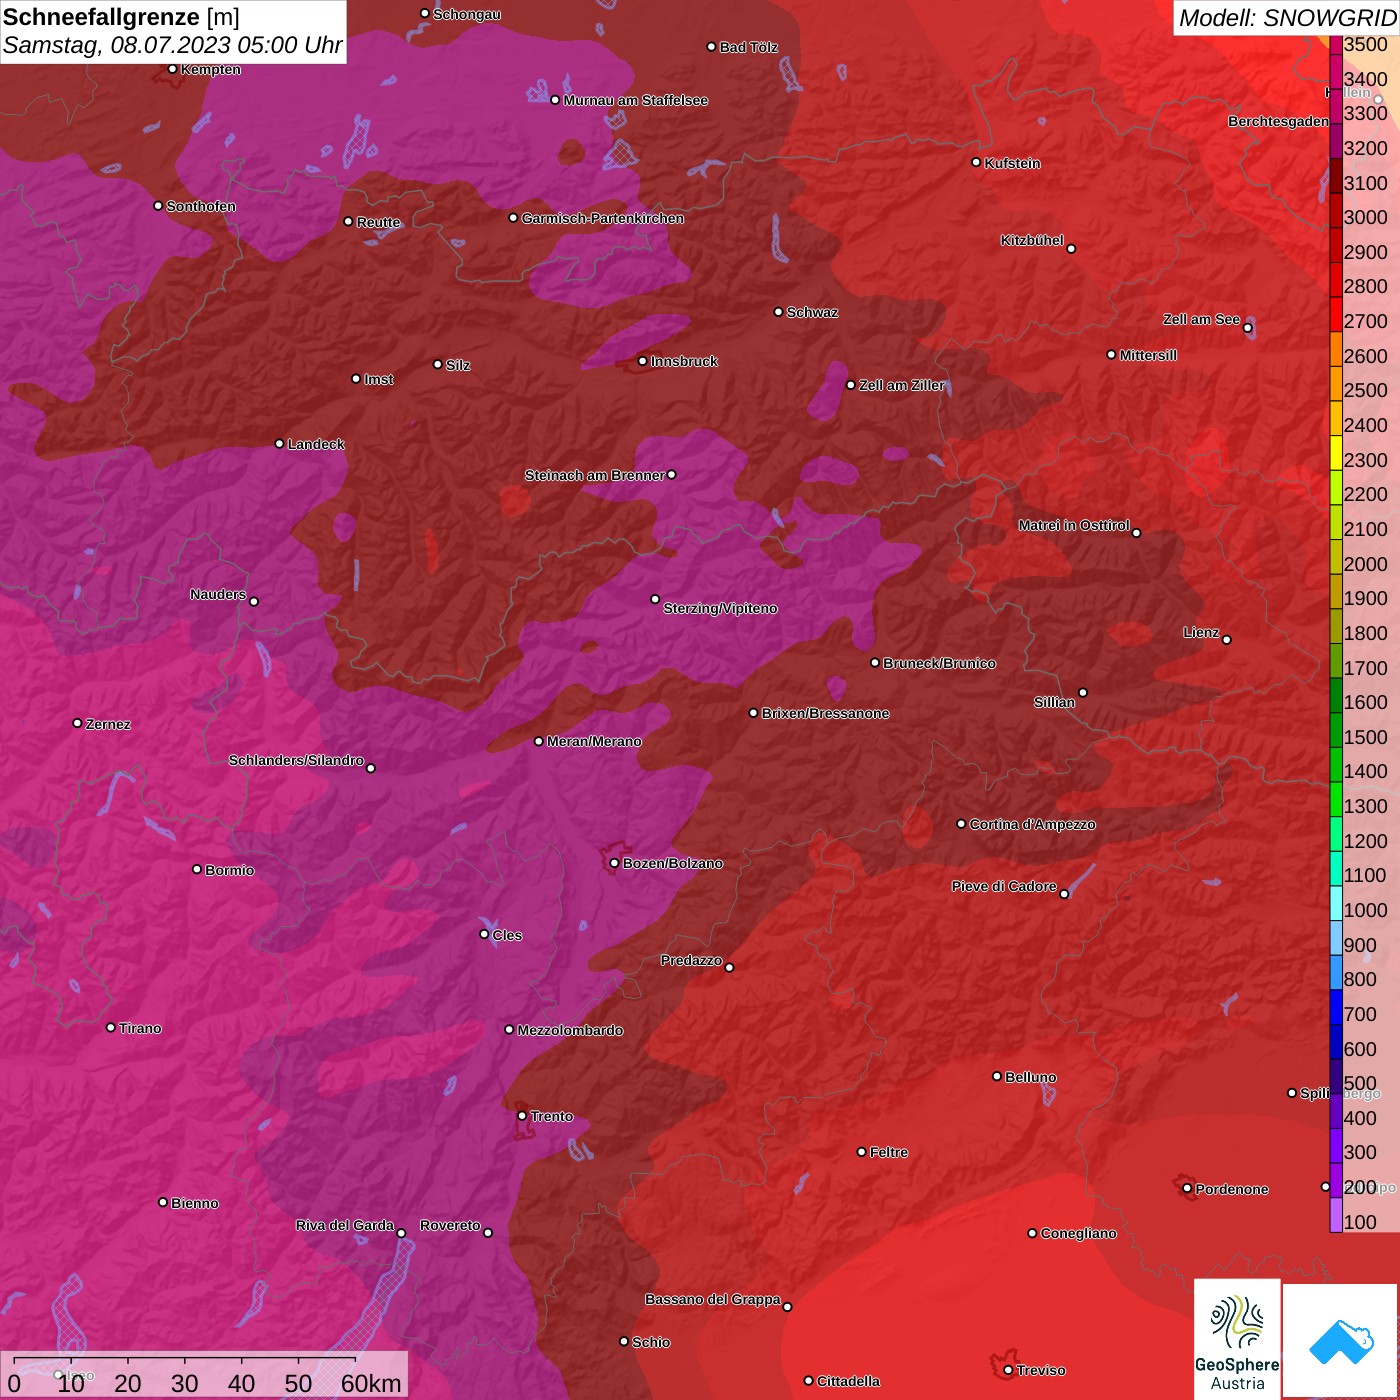The image size is (1400, 1400).
Task: Click the Tirano location dot
Action: tap(111, 1027)
